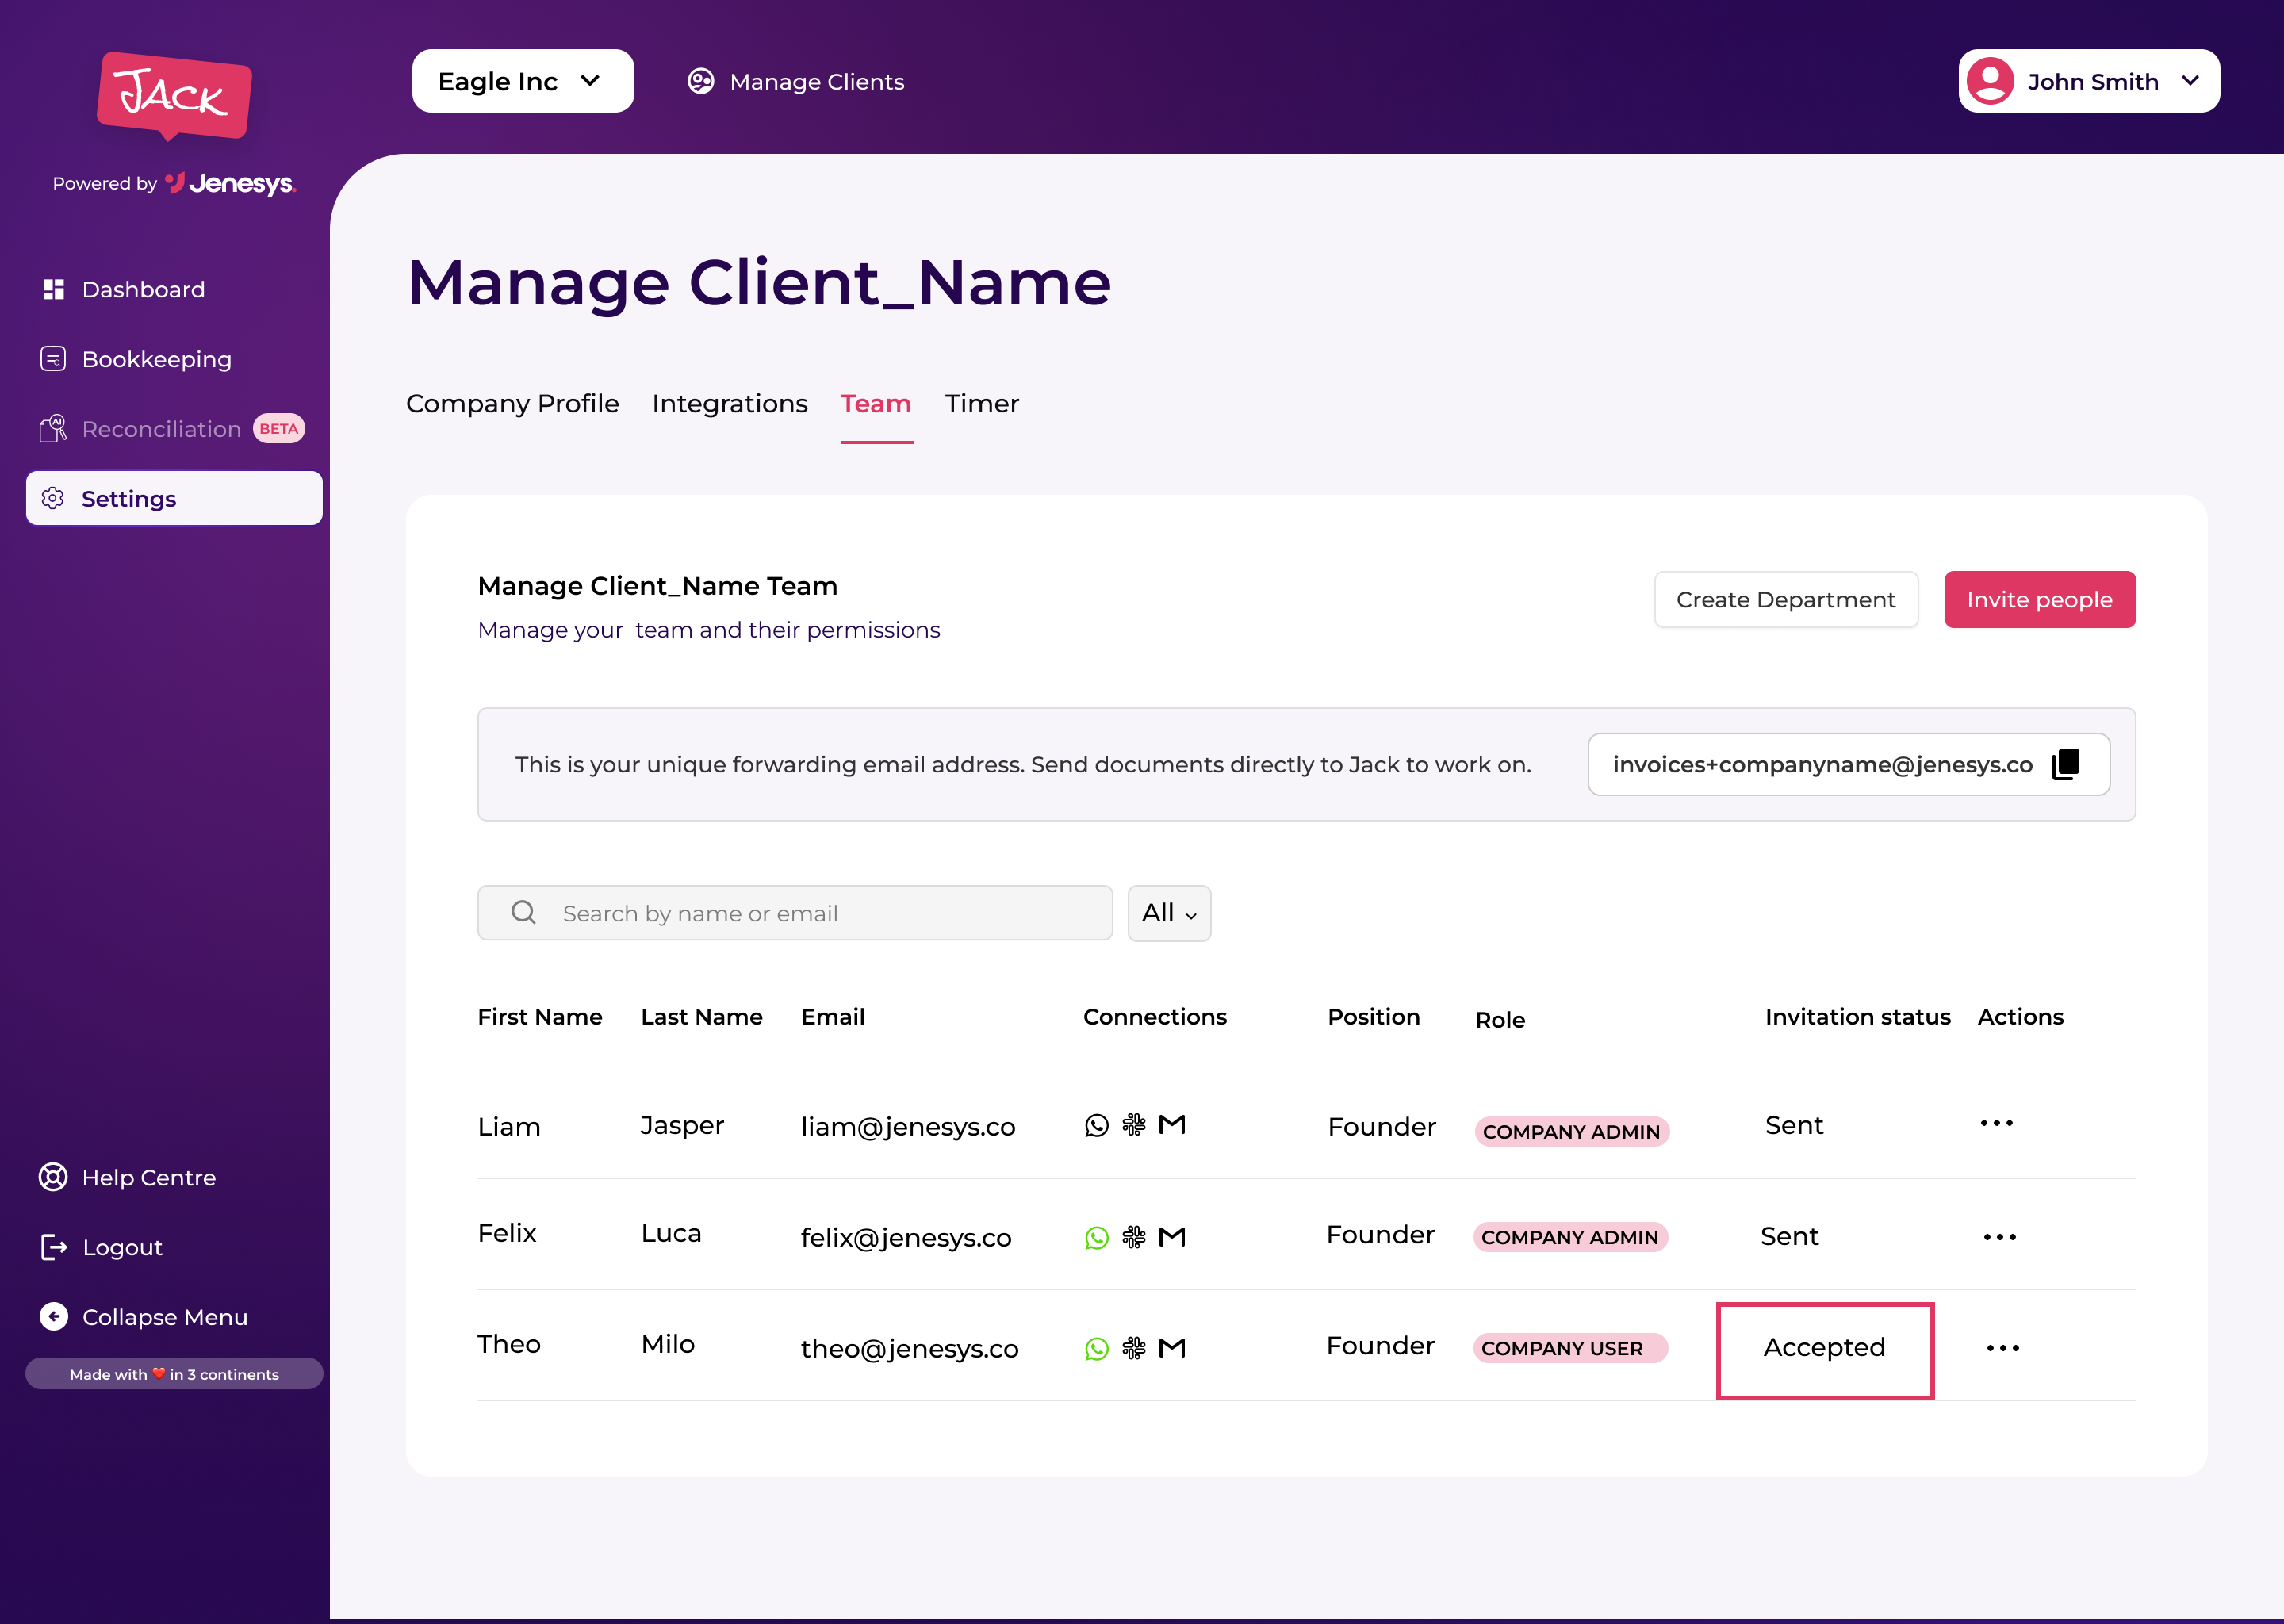Expand John Smith account menu
This screenshot has width=2284, height=1624.
(2089, 81)
